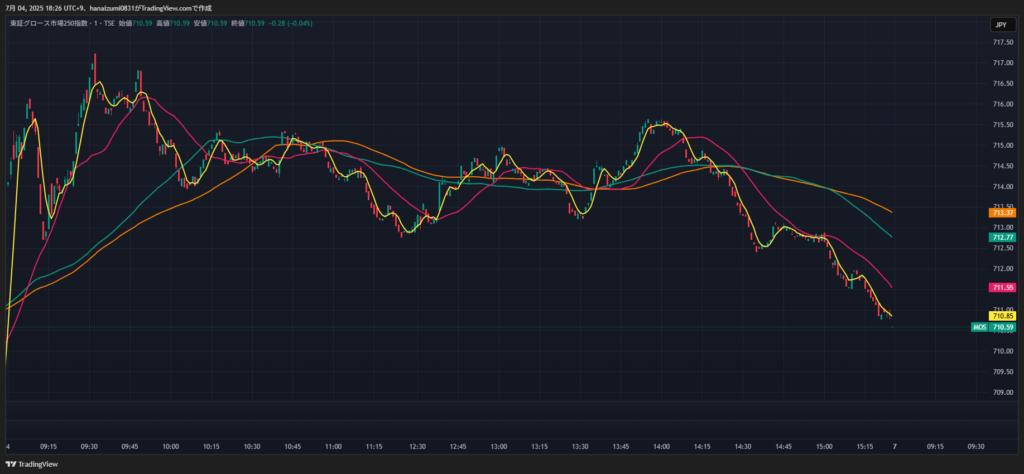Click the 14:30 time axis label
Screen dimensions: 1024x474
click(743, 447)
